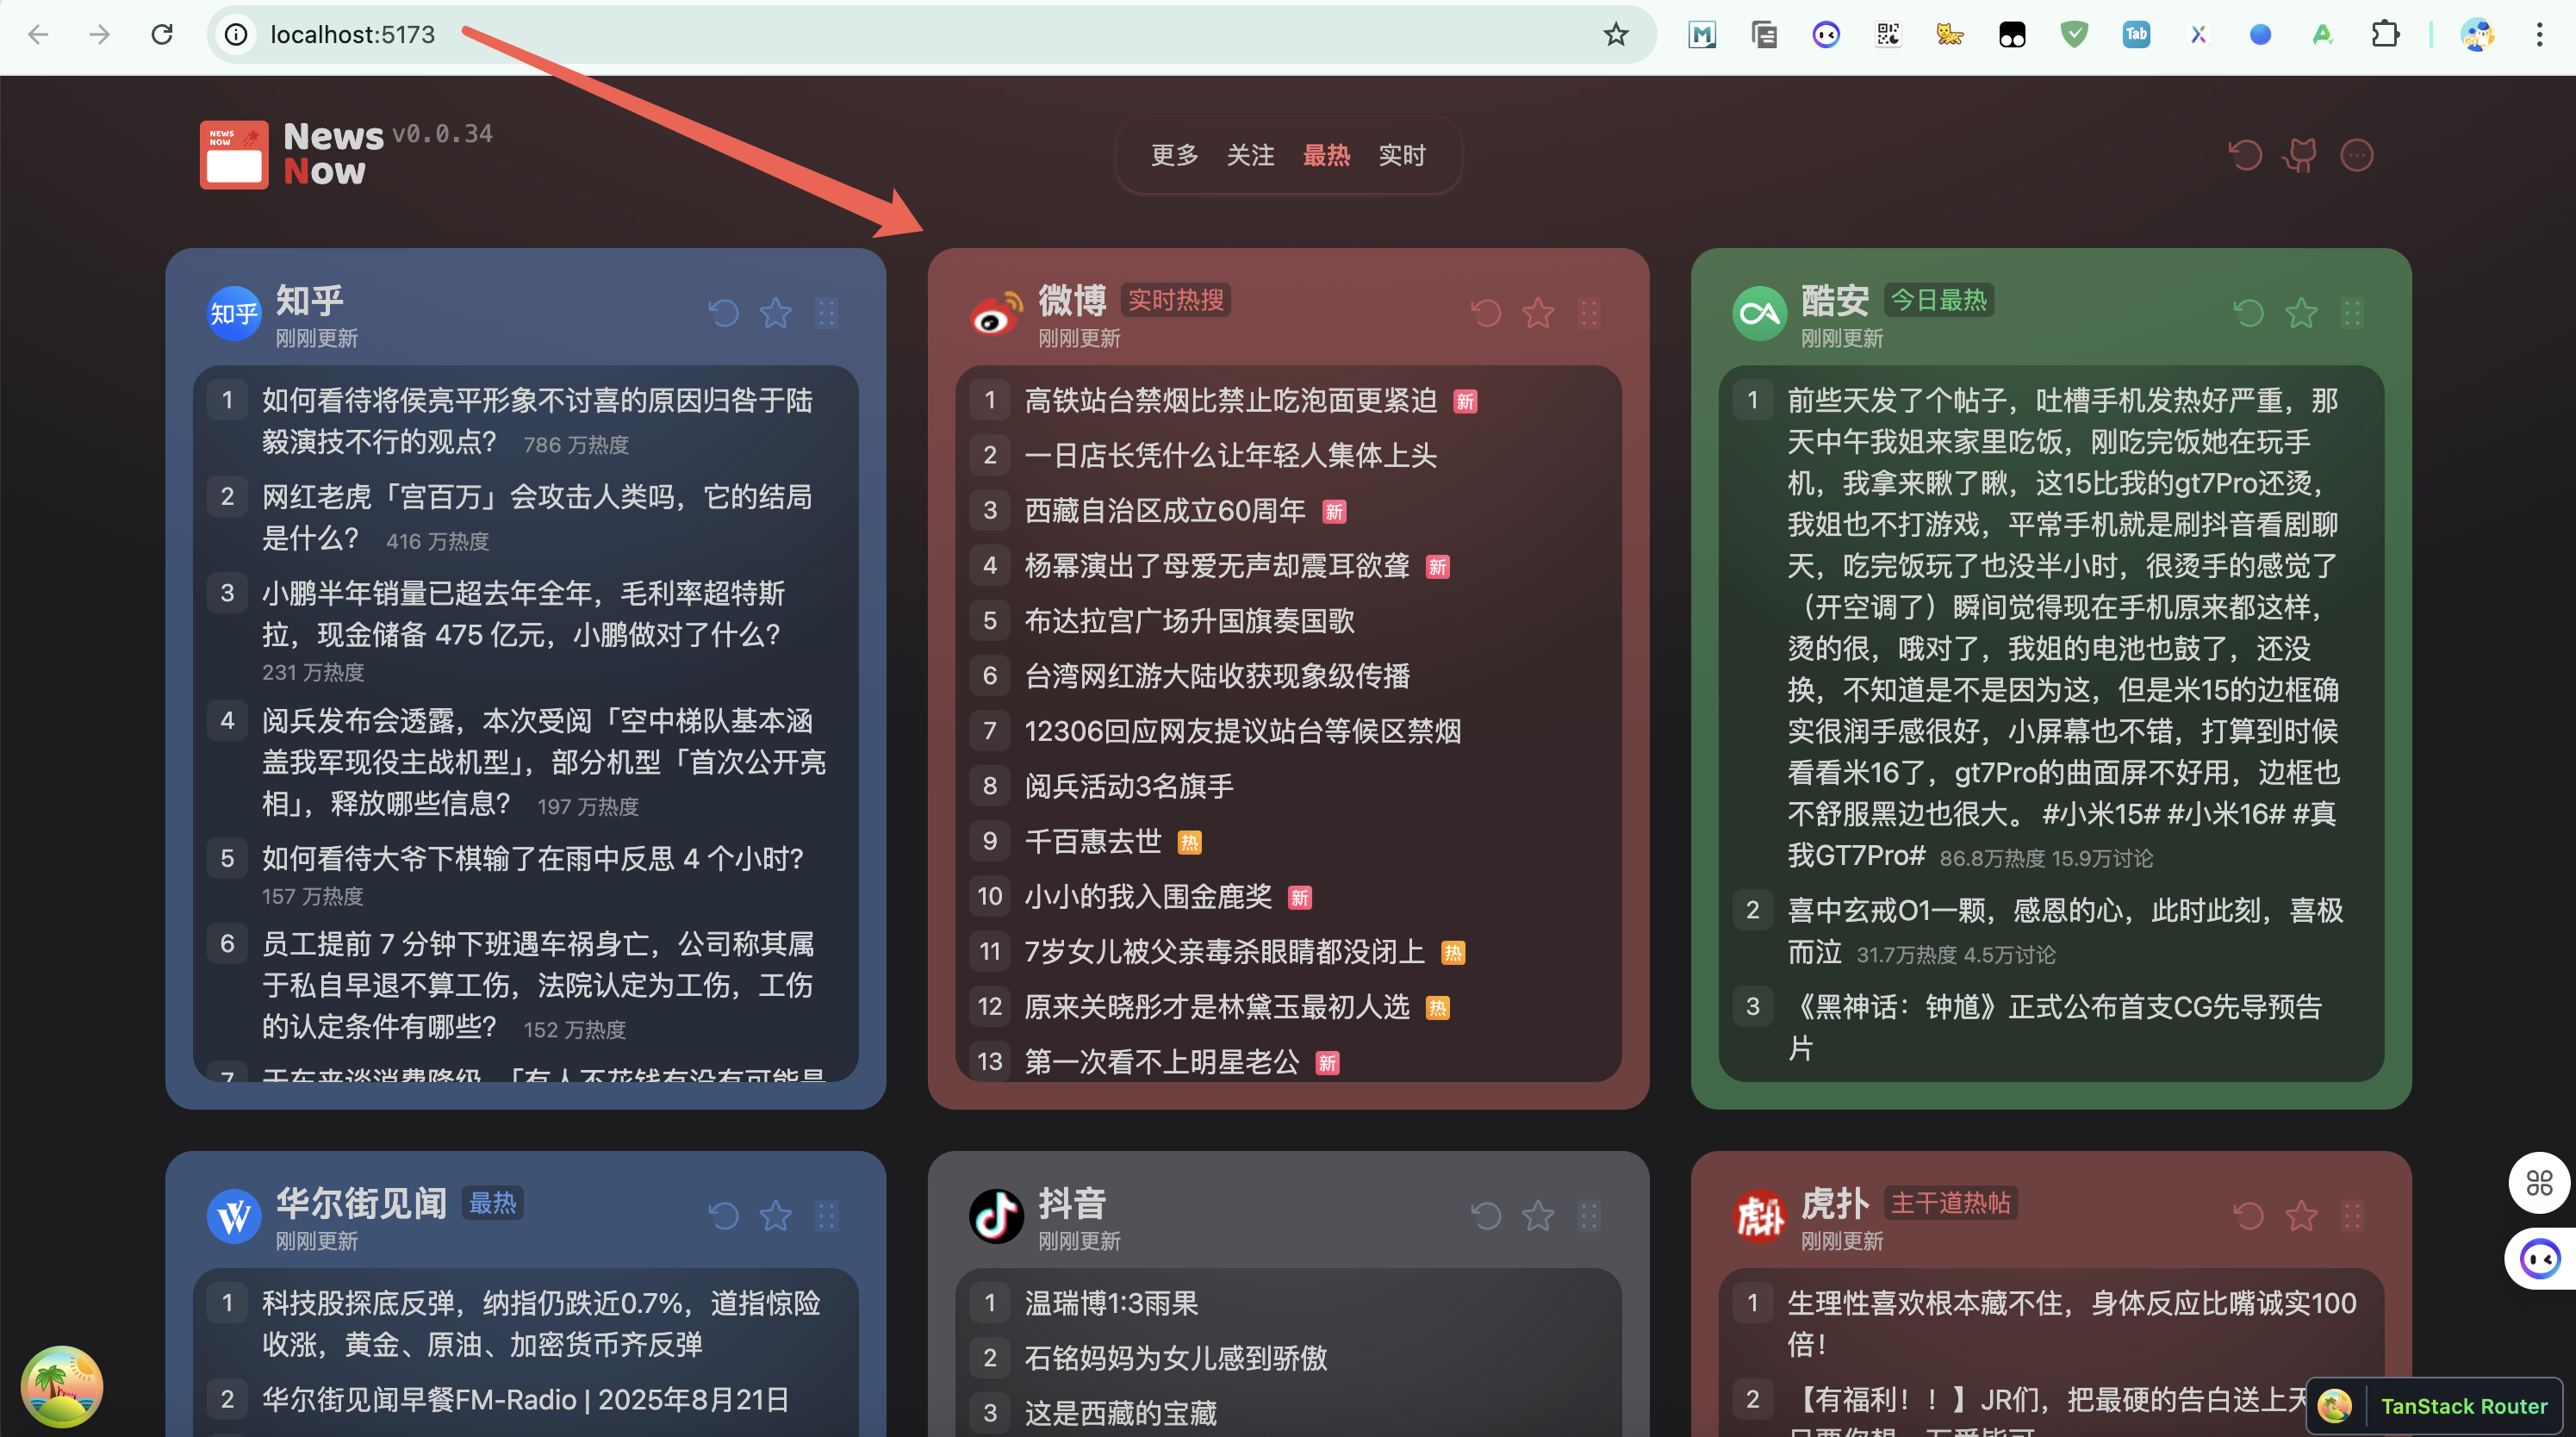Viewport: 2576px width, 1437px height.
Task: Open 西藏自治区成立60周年 headline
Action: [x=1165, y=511]
